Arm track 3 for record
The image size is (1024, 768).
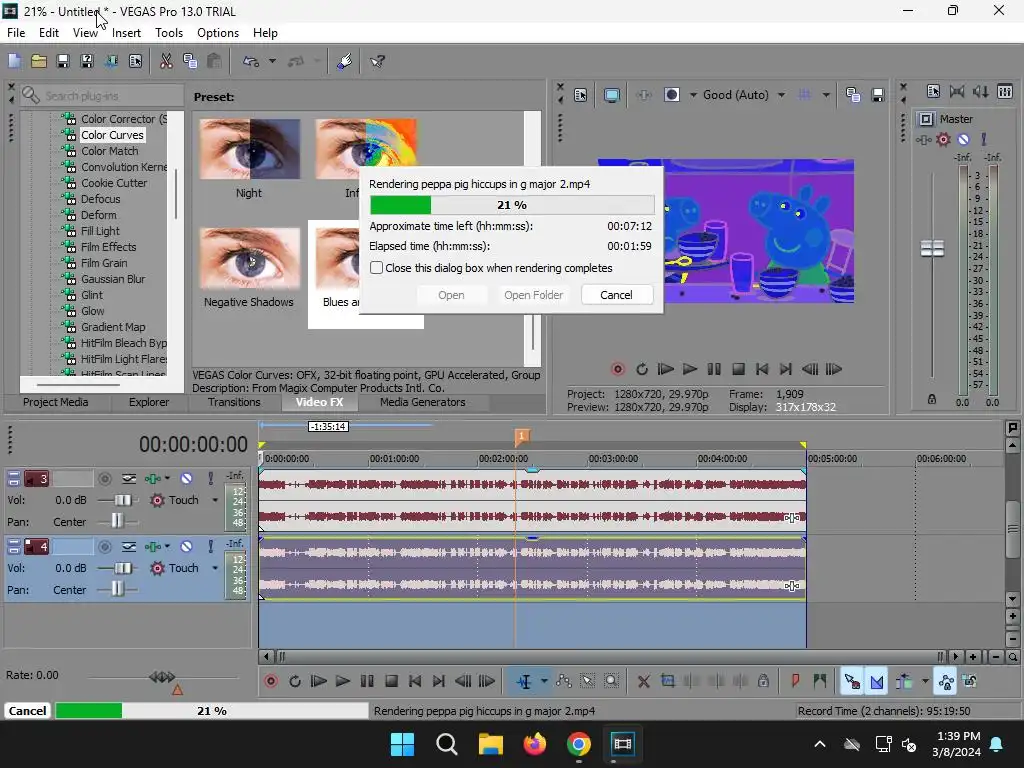(x=104, y=479)
